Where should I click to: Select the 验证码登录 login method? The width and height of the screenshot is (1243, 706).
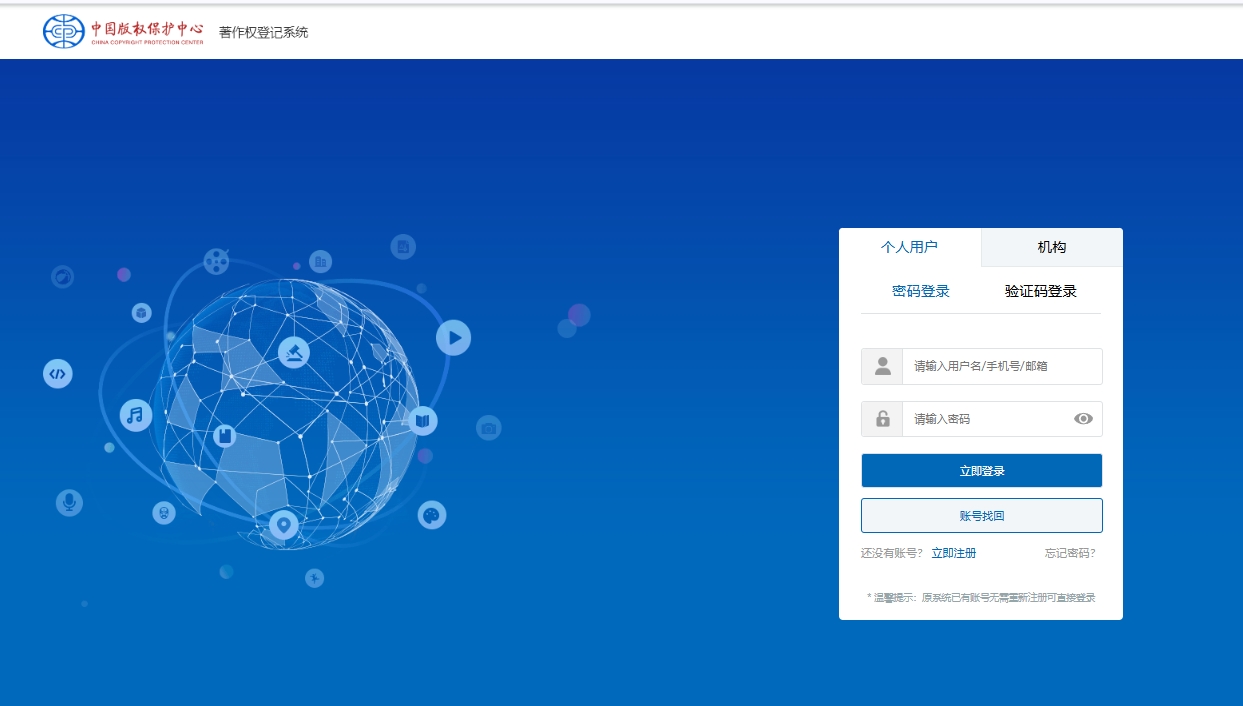coord(1040,292)
